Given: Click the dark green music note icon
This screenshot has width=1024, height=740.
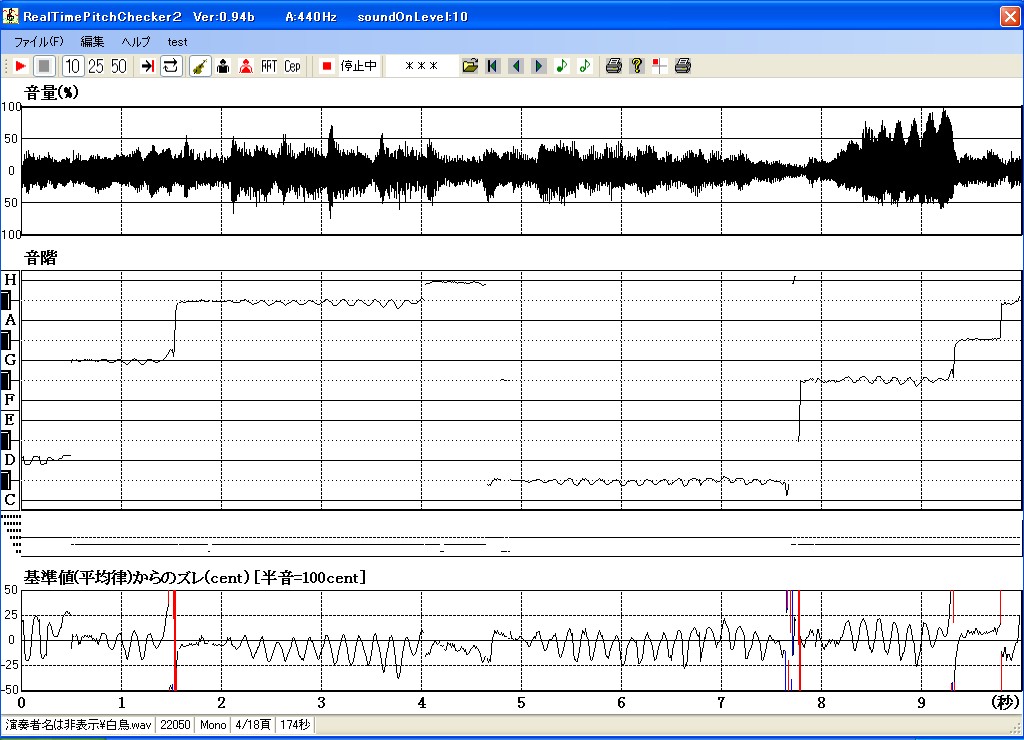Looking at the screenshot, I should [562, 66].
